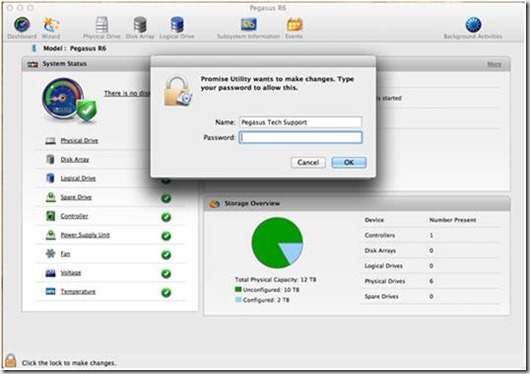This screenshot has width=530, height=374.
Task: Open the Physical Drive link
Action: (x=79, y=141)
